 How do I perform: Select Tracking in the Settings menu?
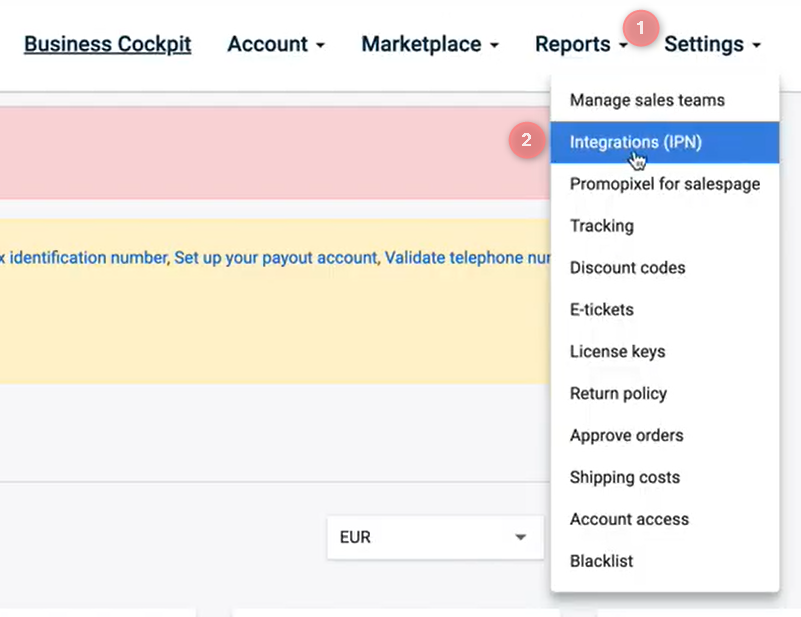601,226
